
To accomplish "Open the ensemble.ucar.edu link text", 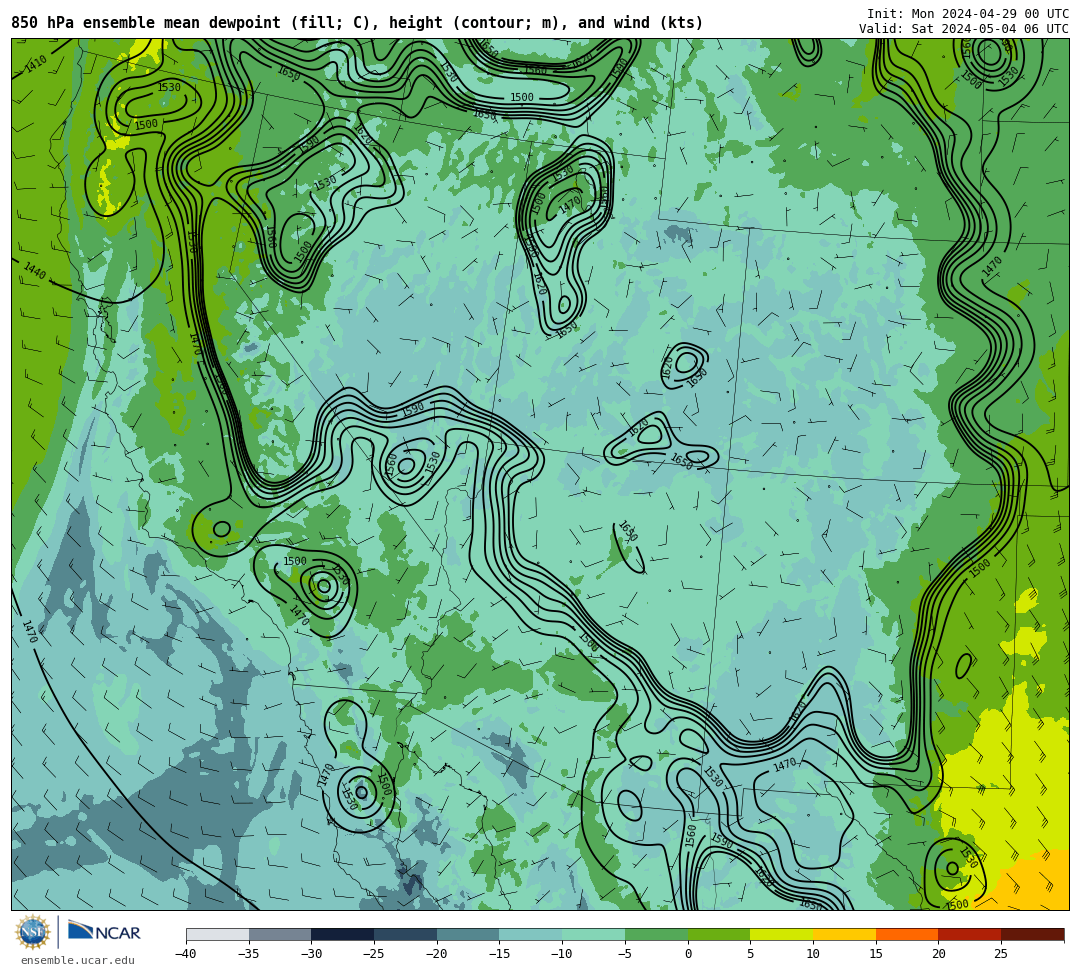I will coord(77,960).
